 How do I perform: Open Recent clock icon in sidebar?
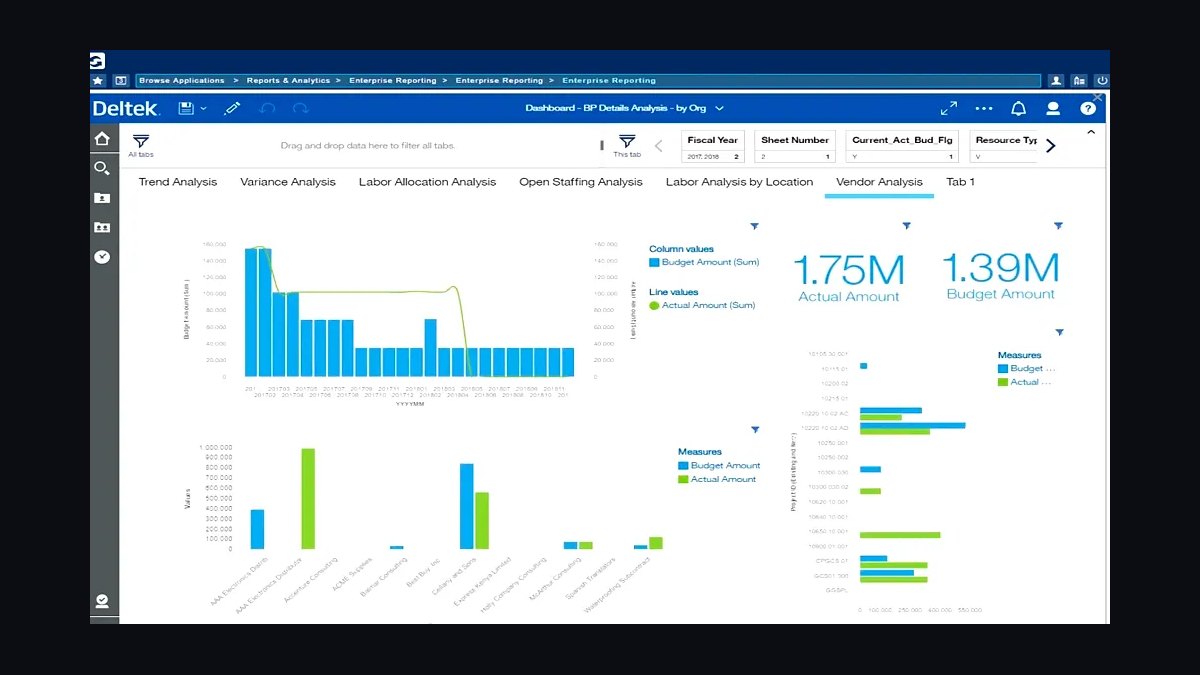coord(102,257)
